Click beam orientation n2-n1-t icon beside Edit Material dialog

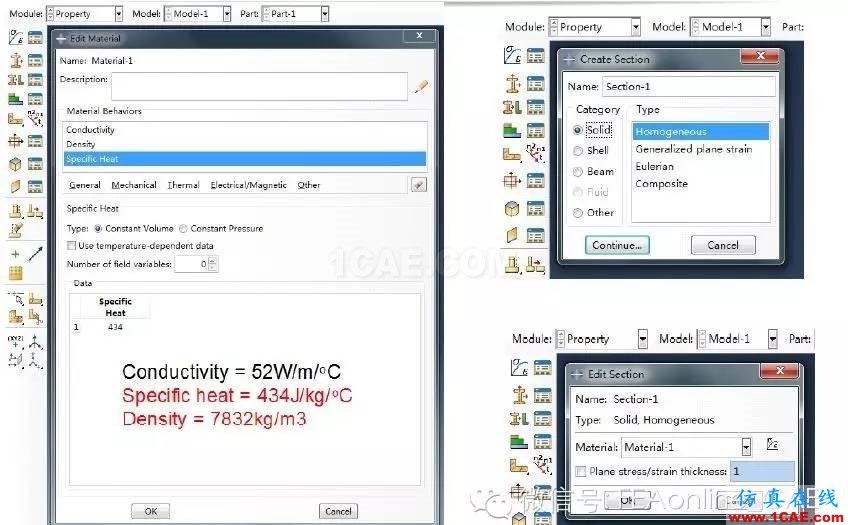(x=35, y=118)
